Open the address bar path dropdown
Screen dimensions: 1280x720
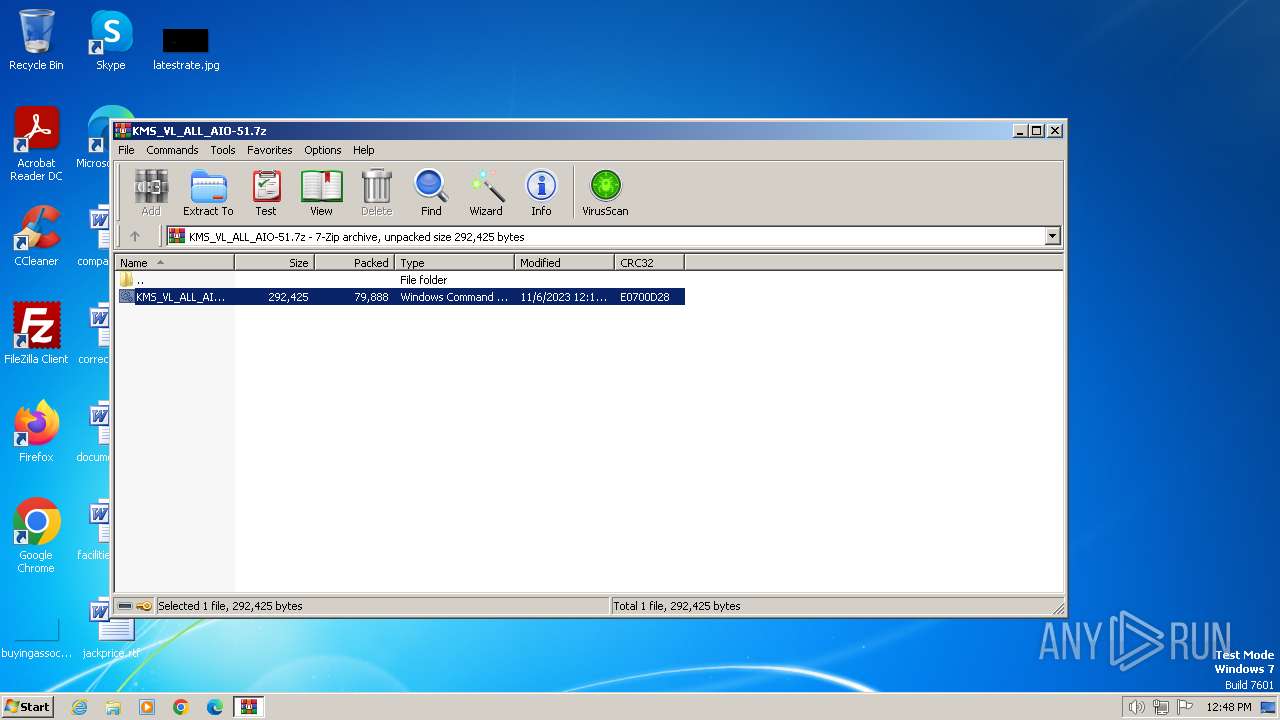tap(1052, 237)
